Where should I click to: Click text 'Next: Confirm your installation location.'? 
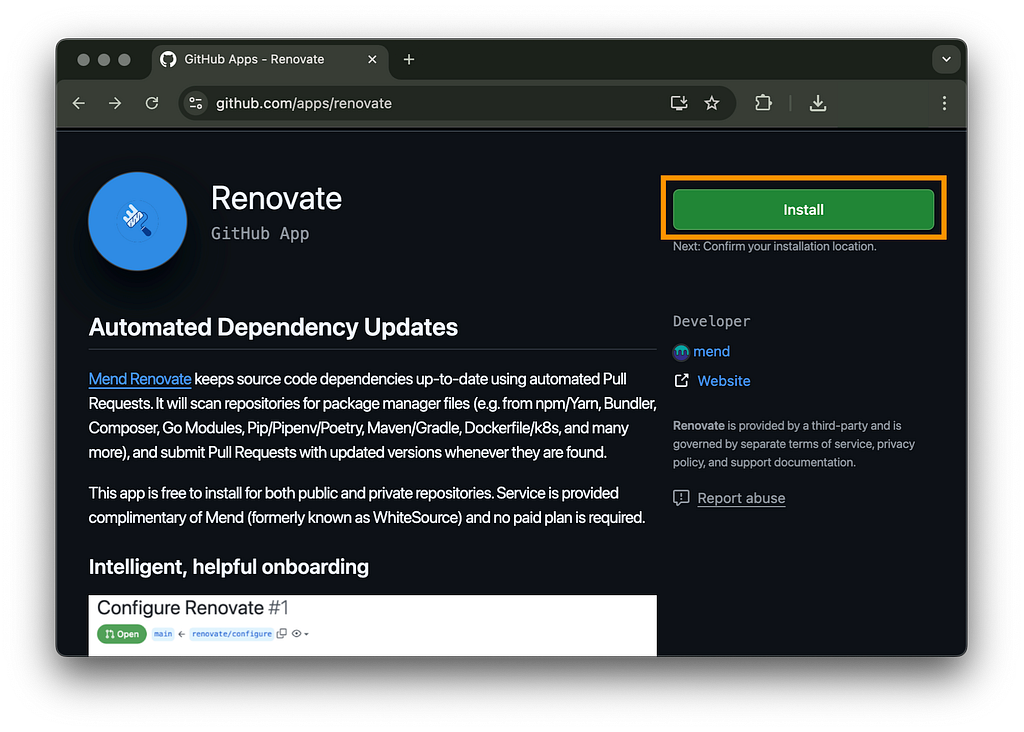(x=775, y=246)
